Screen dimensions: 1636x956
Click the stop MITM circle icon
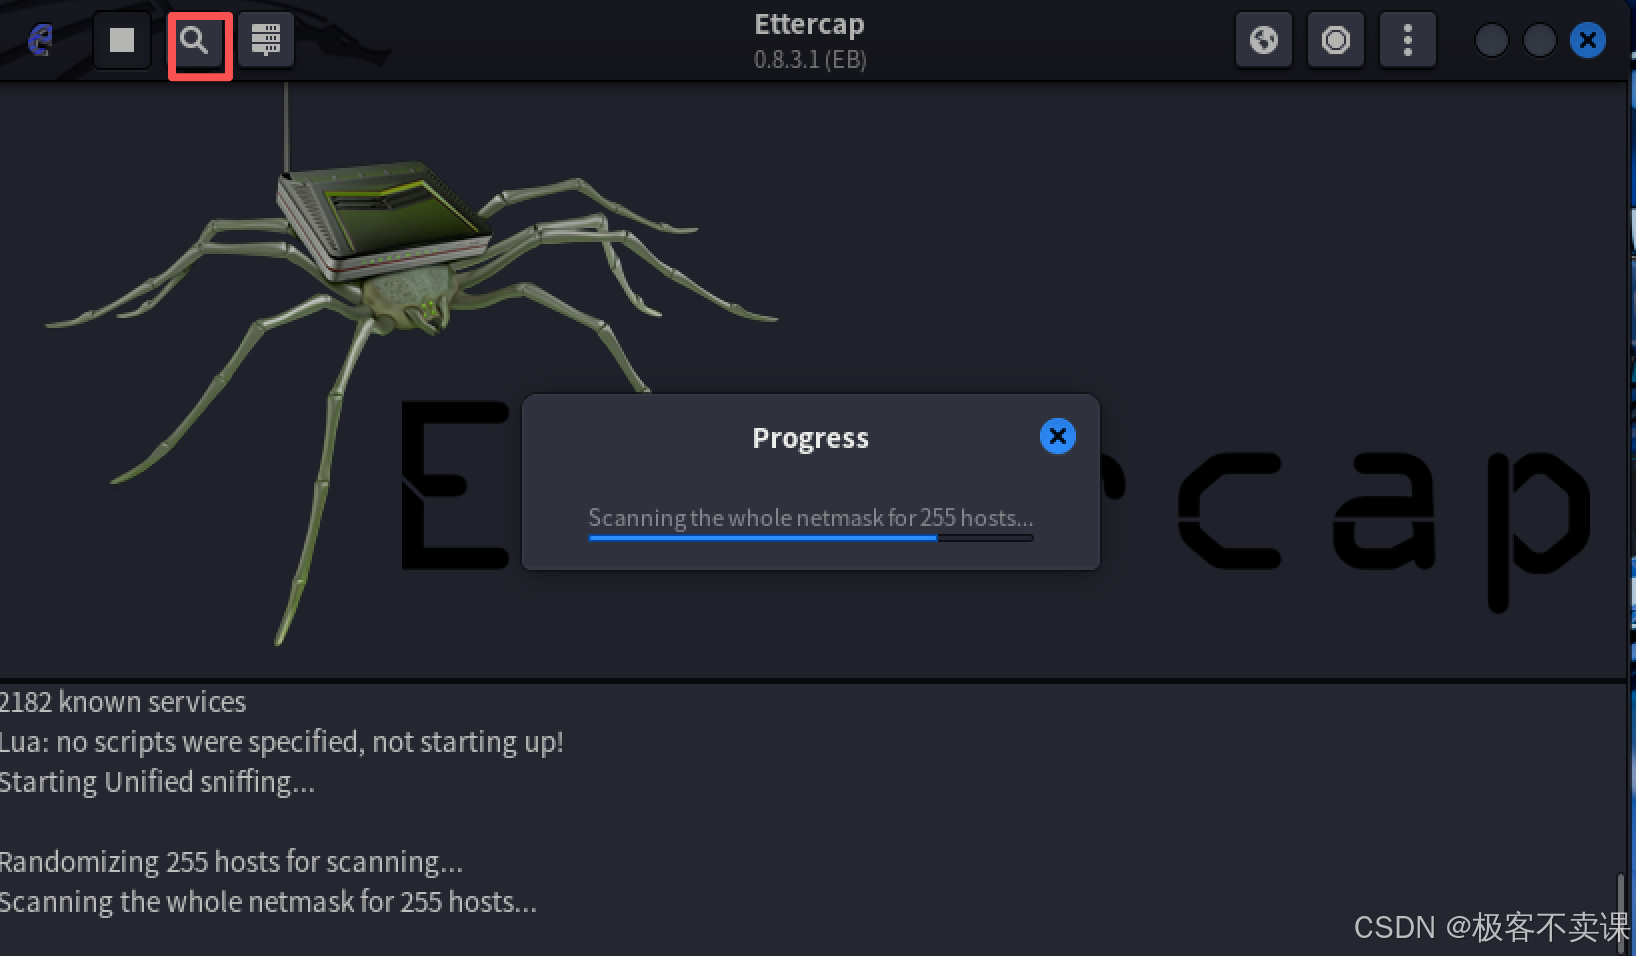[1336, 40]
